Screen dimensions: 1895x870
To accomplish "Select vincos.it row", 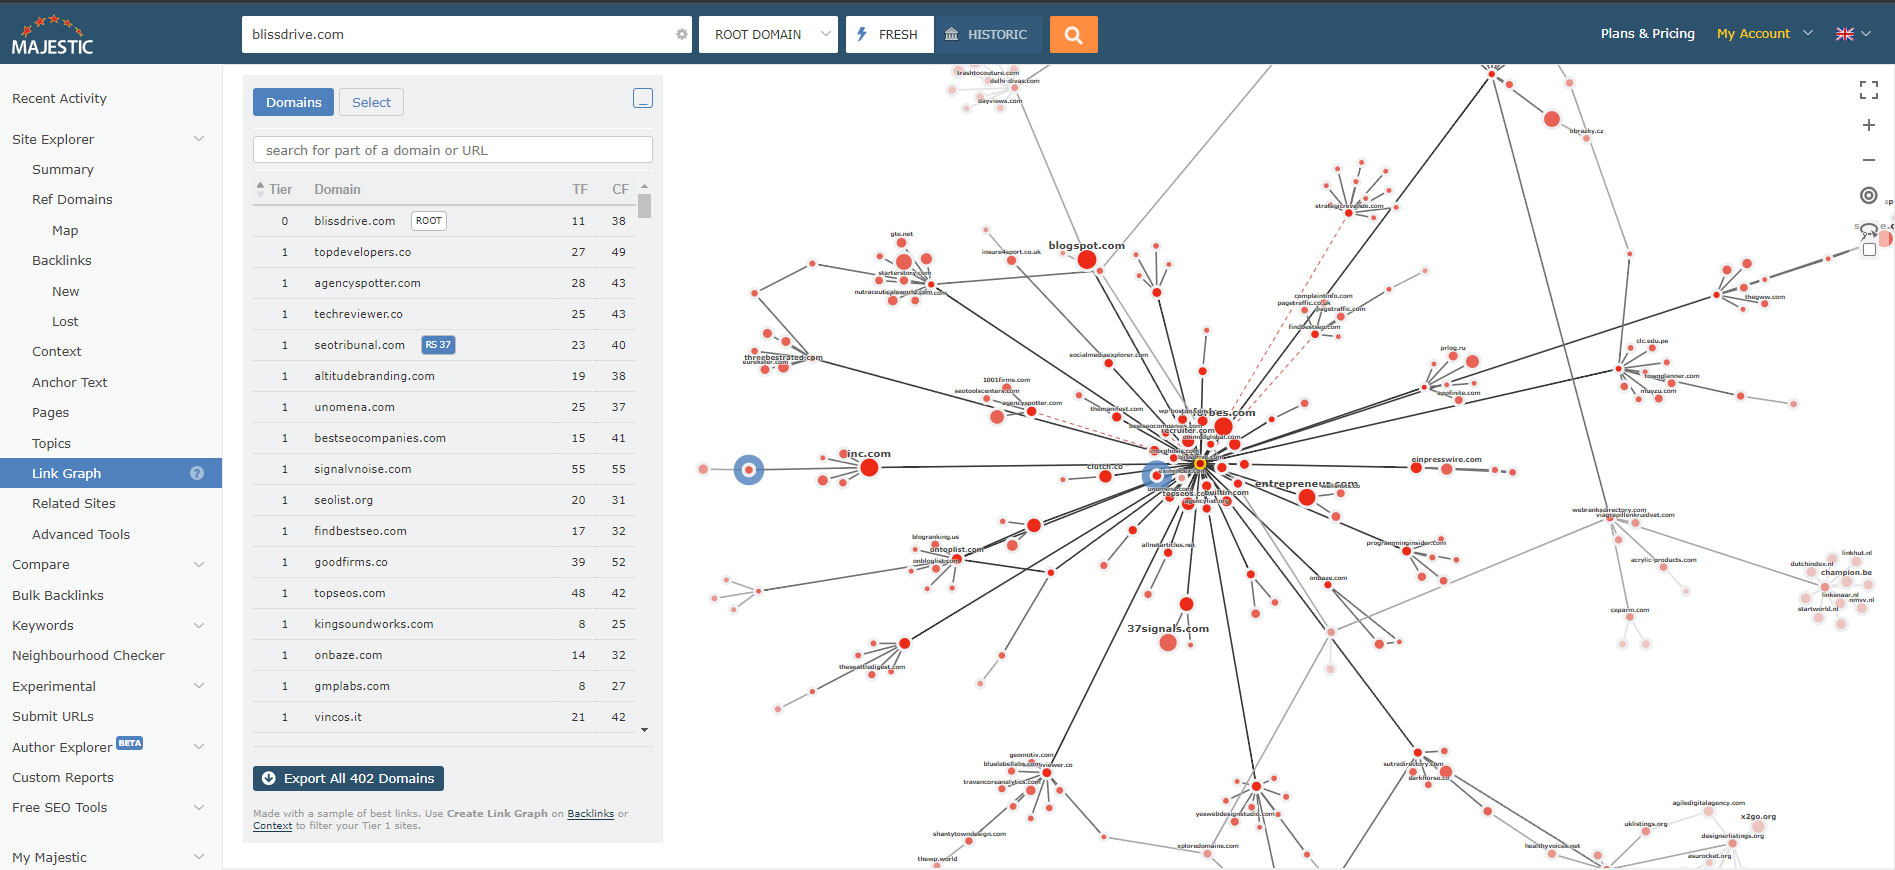I will click(x=445, y=717).
